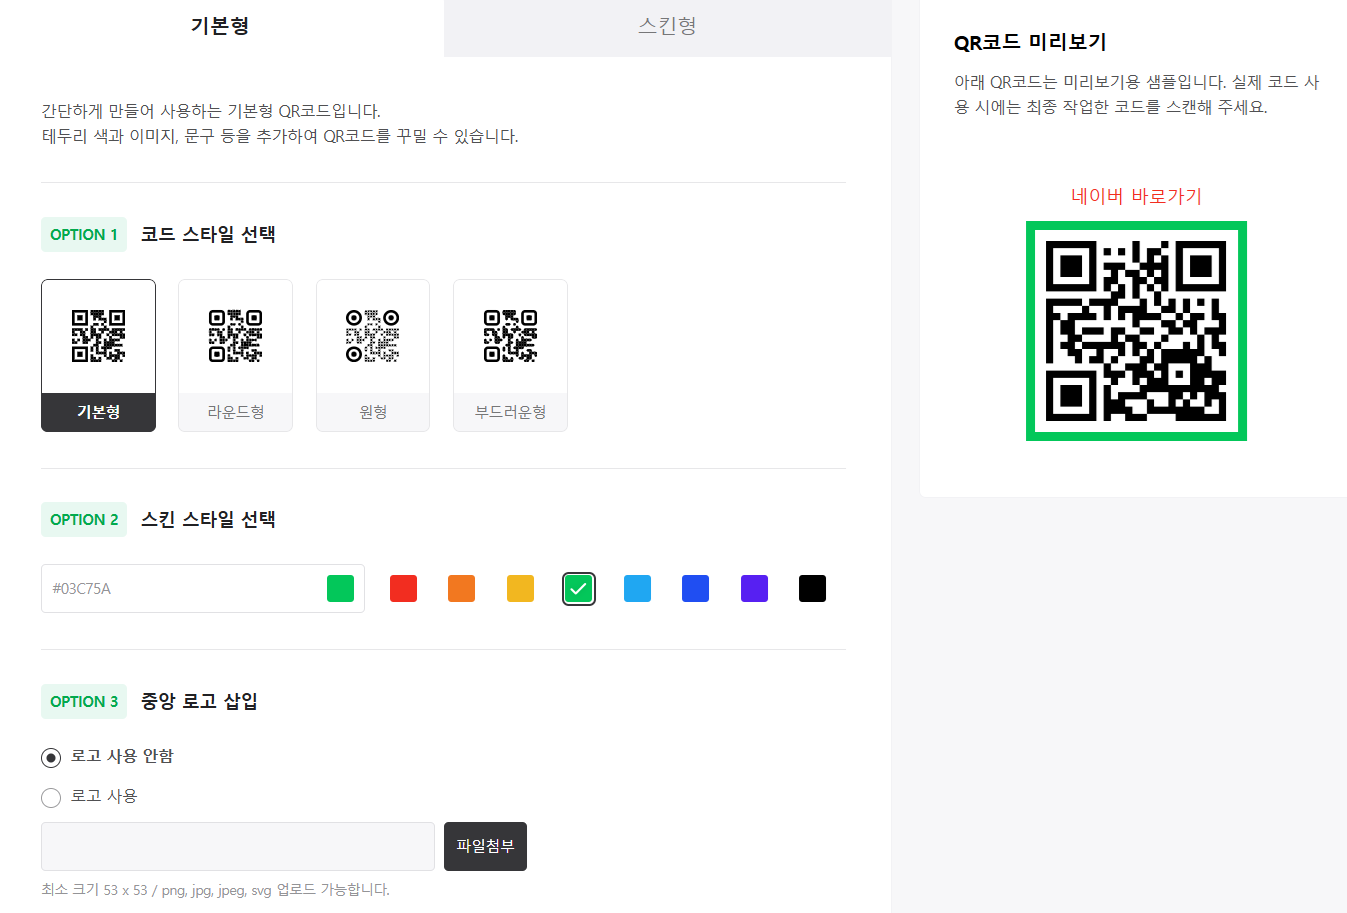This screenshot has height=913, width=1347.
Task: Pick the sky blue skin color swatch
Action: pos(637,588)
